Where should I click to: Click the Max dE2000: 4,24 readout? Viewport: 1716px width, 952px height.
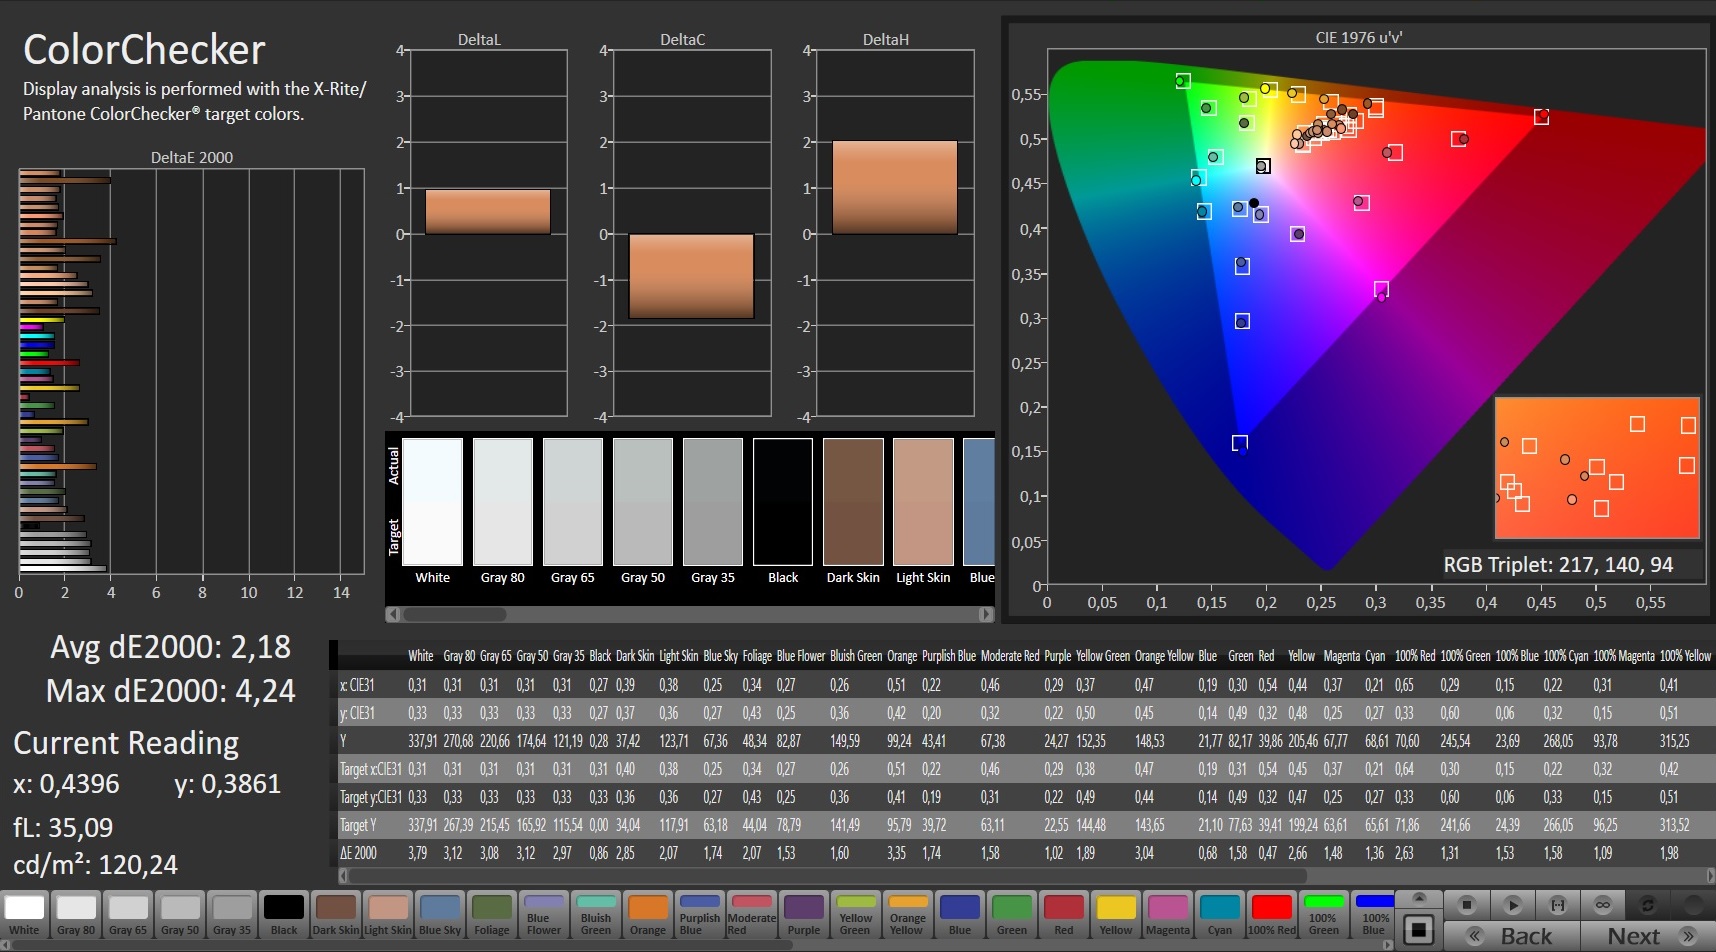171,691
